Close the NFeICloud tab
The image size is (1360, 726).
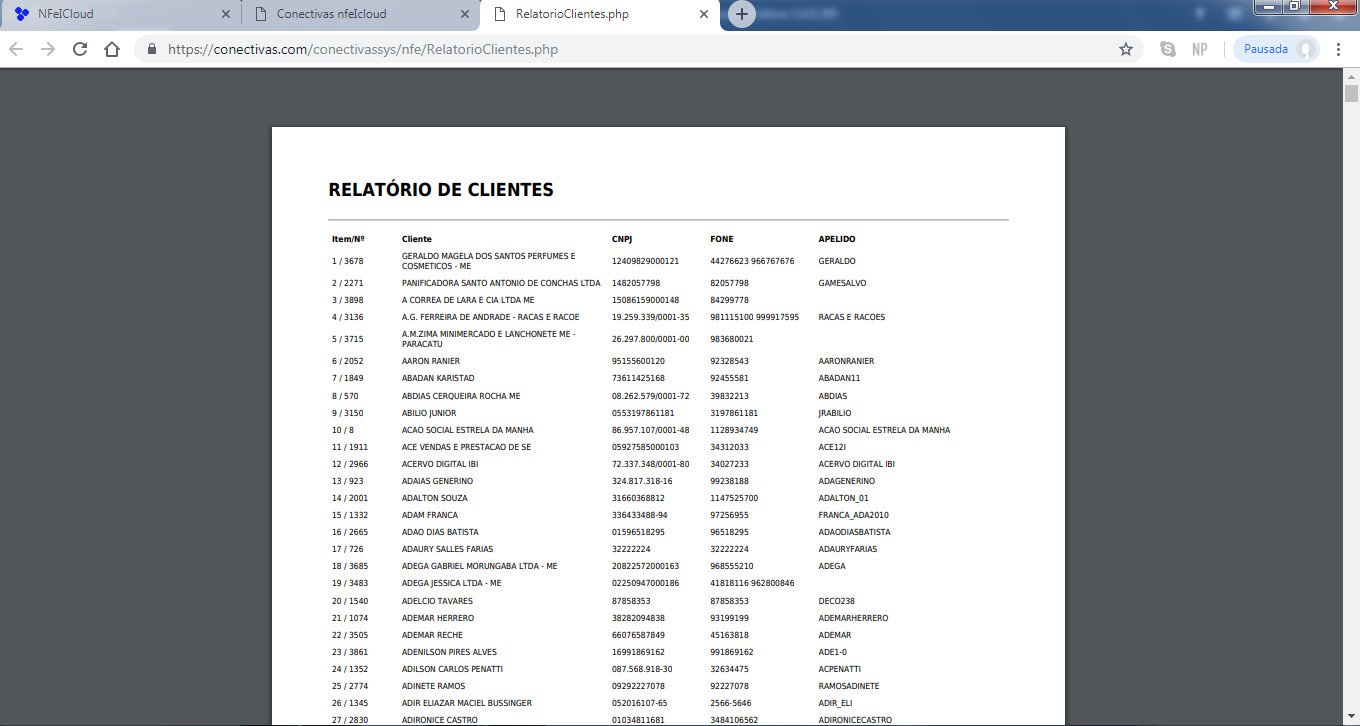pos(225,14)
